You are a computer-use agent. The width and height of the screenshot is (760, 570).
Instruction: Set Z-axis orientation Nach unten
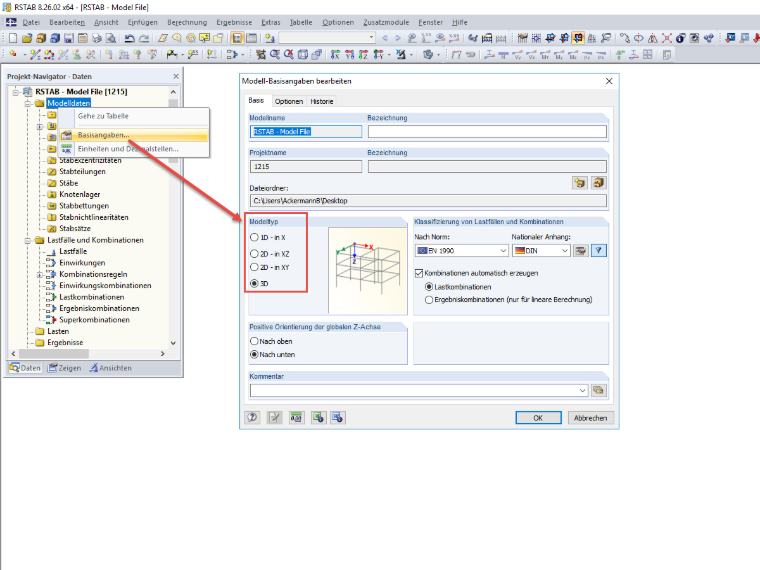[254, 354]
